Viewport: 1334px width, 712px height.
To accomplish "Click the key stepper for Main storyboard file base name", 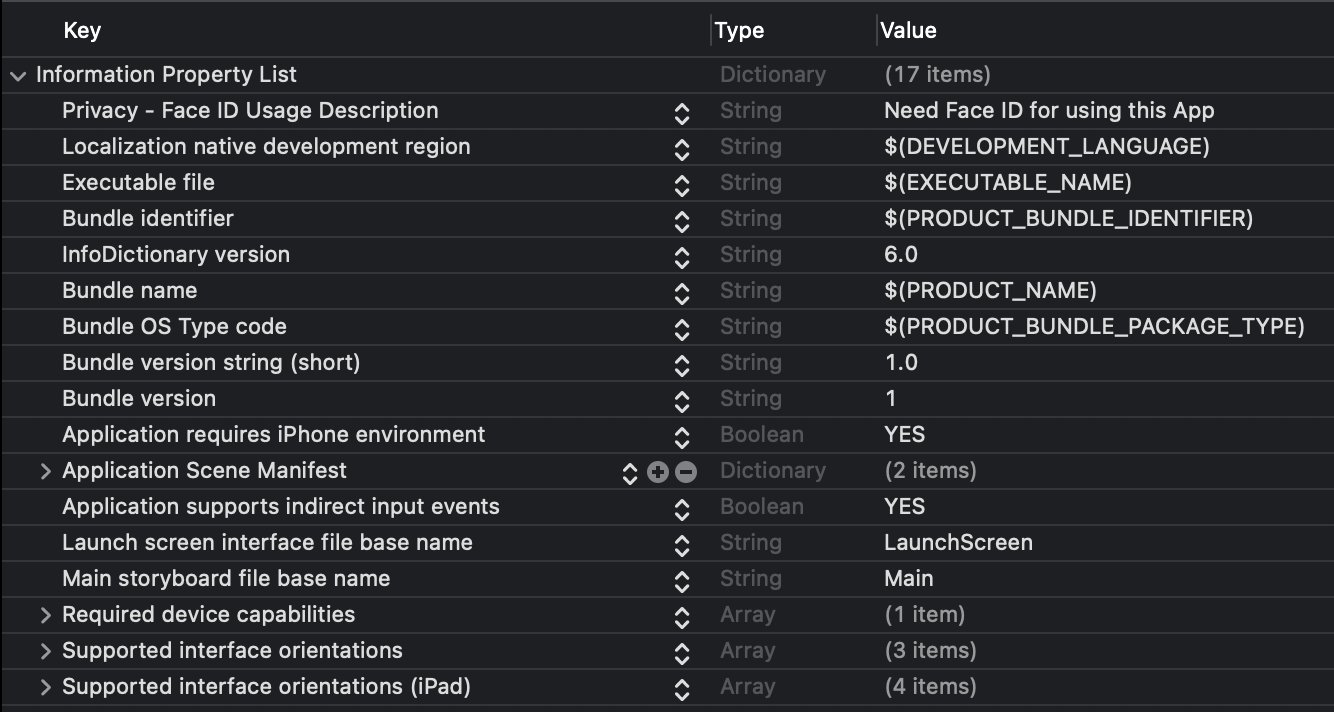I will click(x=682, y=580).
